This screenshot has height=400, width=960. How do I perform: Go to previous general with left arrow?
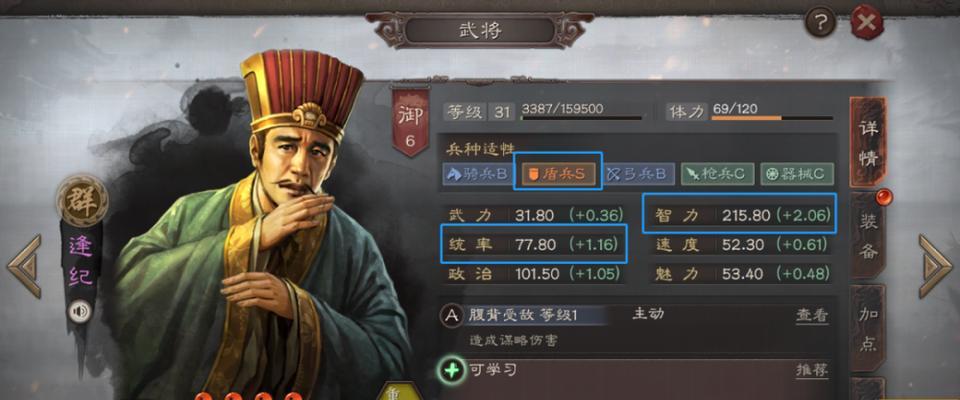point(24,266)
